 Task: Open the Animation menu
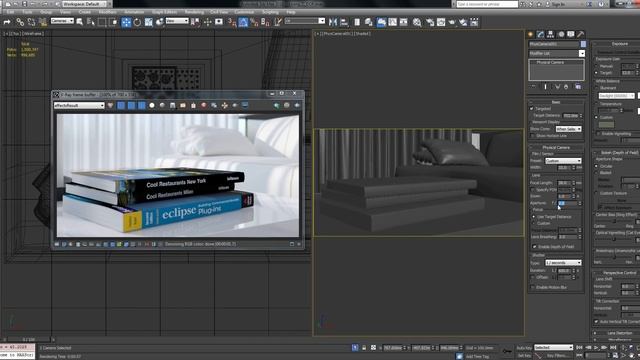pos(133,12)
